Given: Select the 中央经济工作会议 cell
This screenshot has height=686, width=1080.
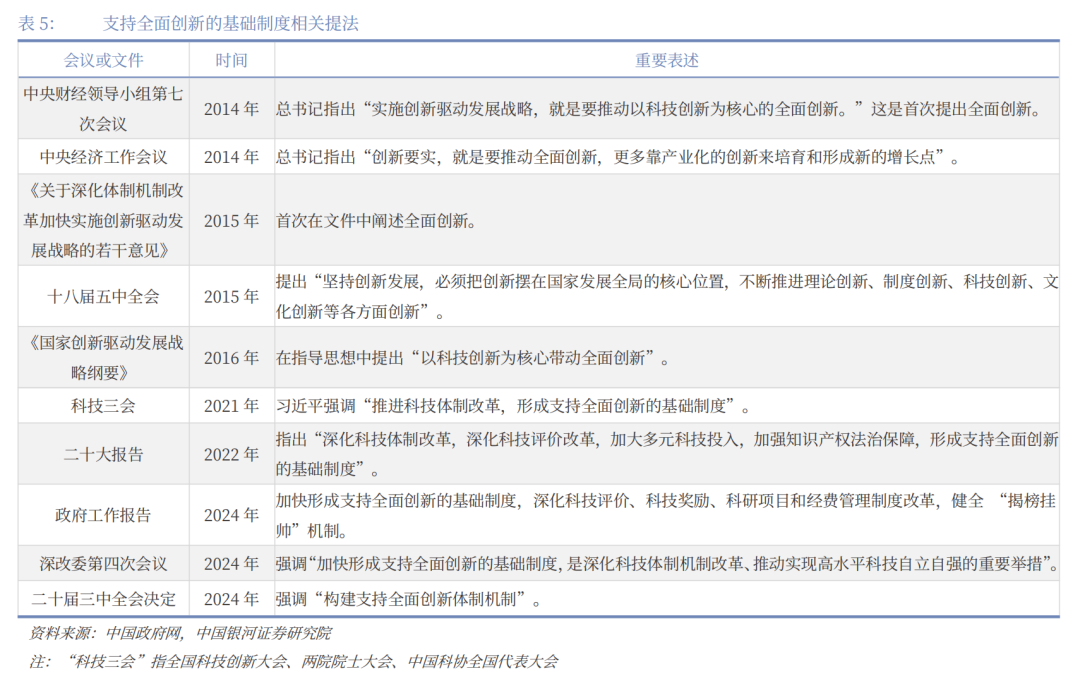Looking at the screenshot, I should point(103,157).
